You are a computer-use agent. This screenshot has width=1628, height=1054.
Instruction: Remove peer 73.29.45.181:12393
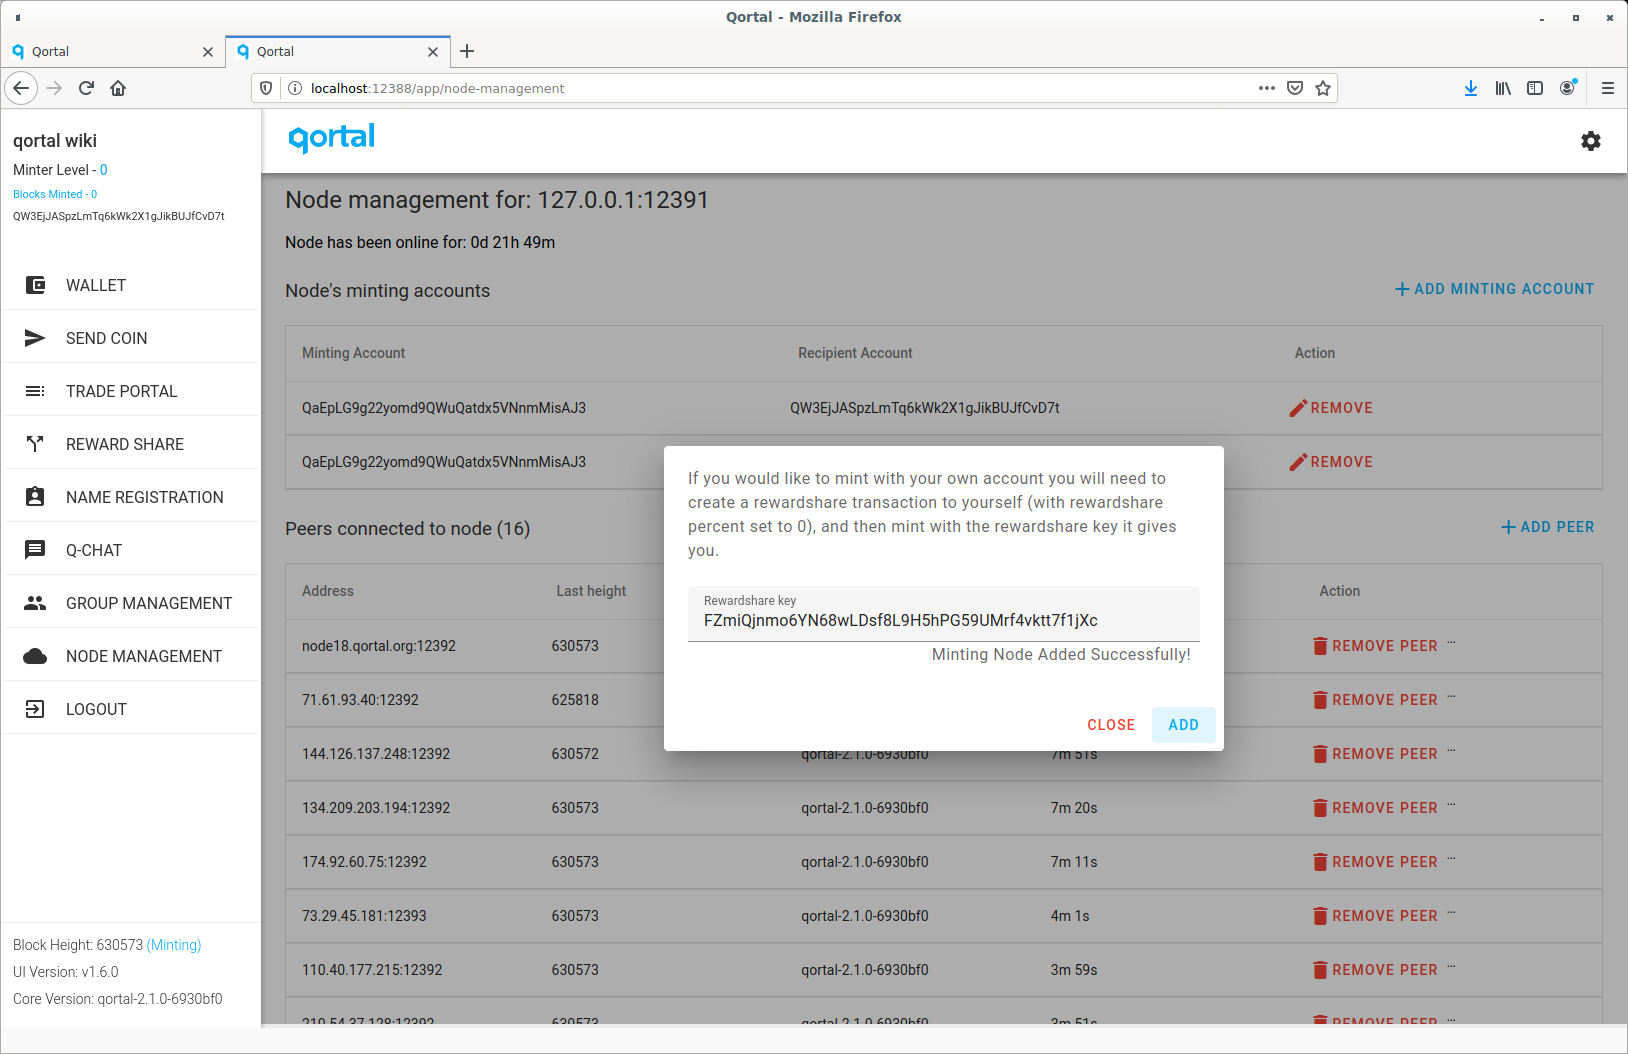pos(1375,916)
